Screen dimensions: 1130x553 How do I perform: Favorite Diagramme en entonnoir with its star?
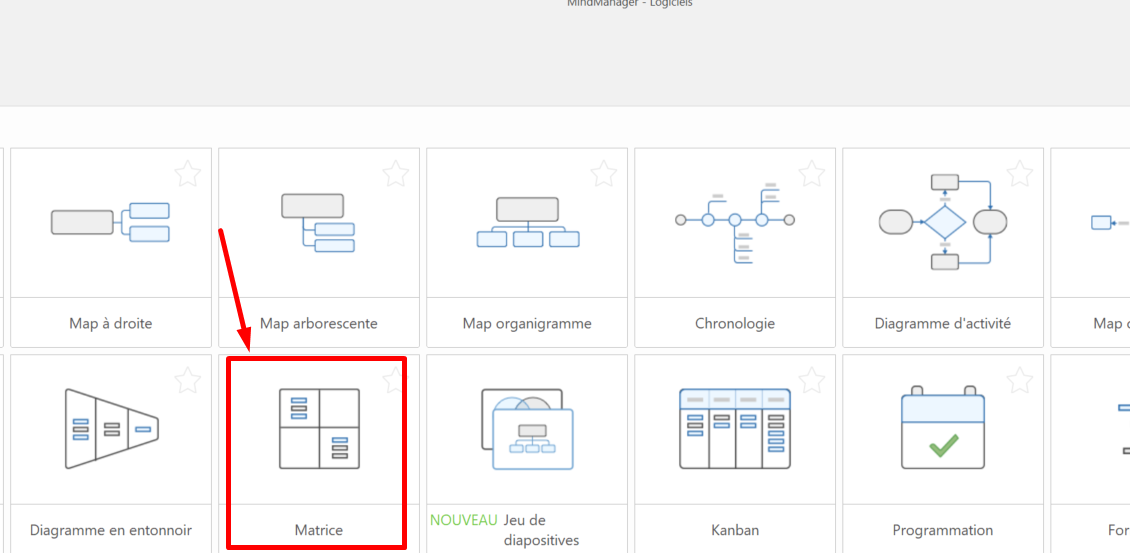point(188,380)
